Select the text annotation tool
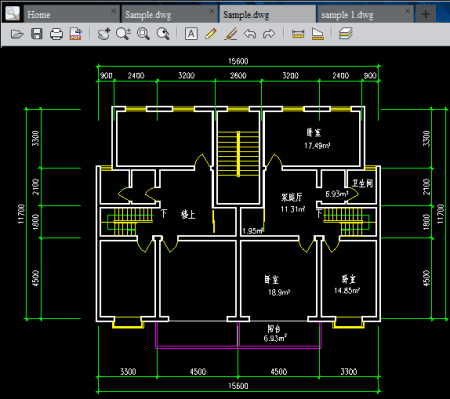This screenshot has height=399, width=450. [191, 34]
